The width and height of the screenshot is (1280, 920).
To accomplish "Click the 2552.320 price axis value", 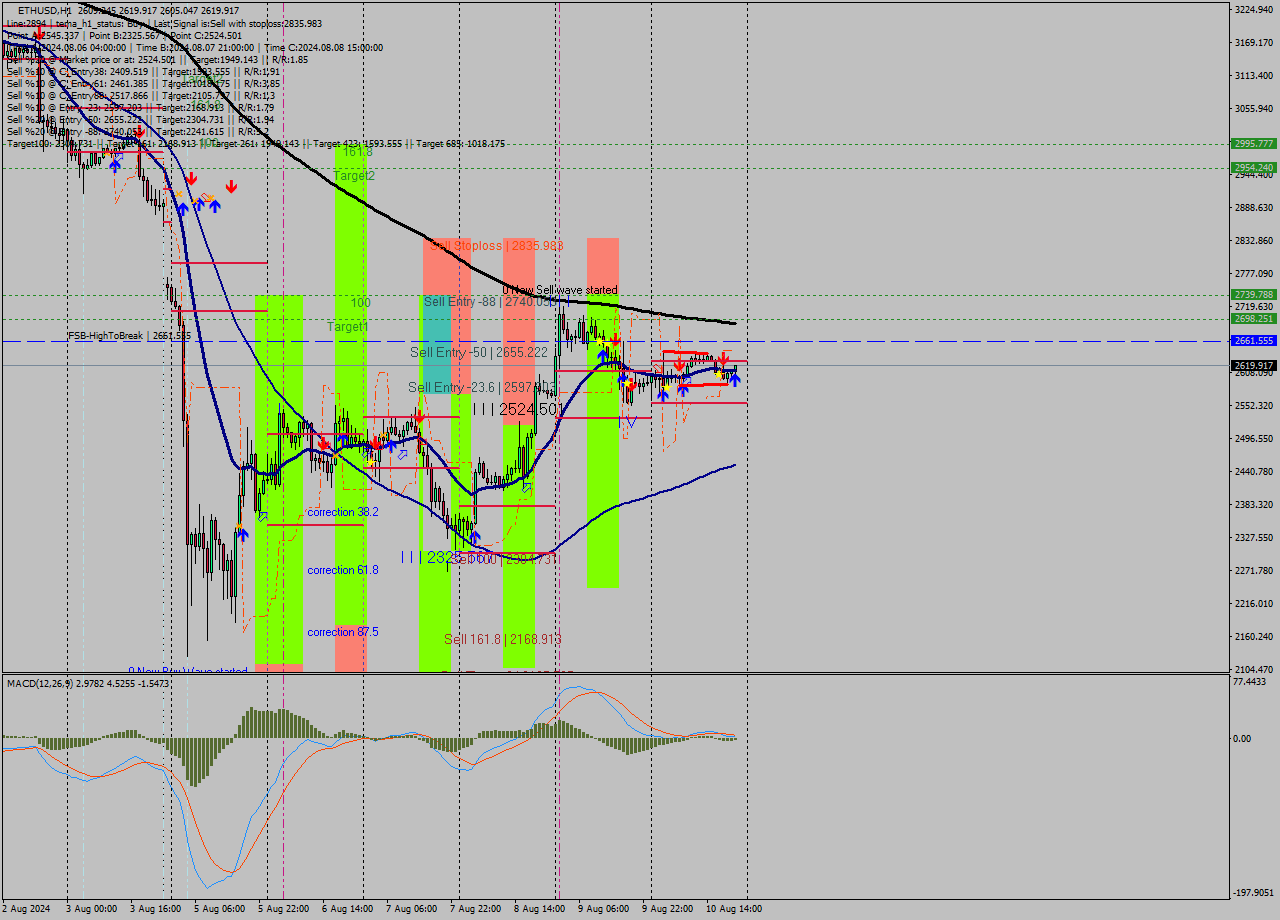I will [x=1254, y=405].
